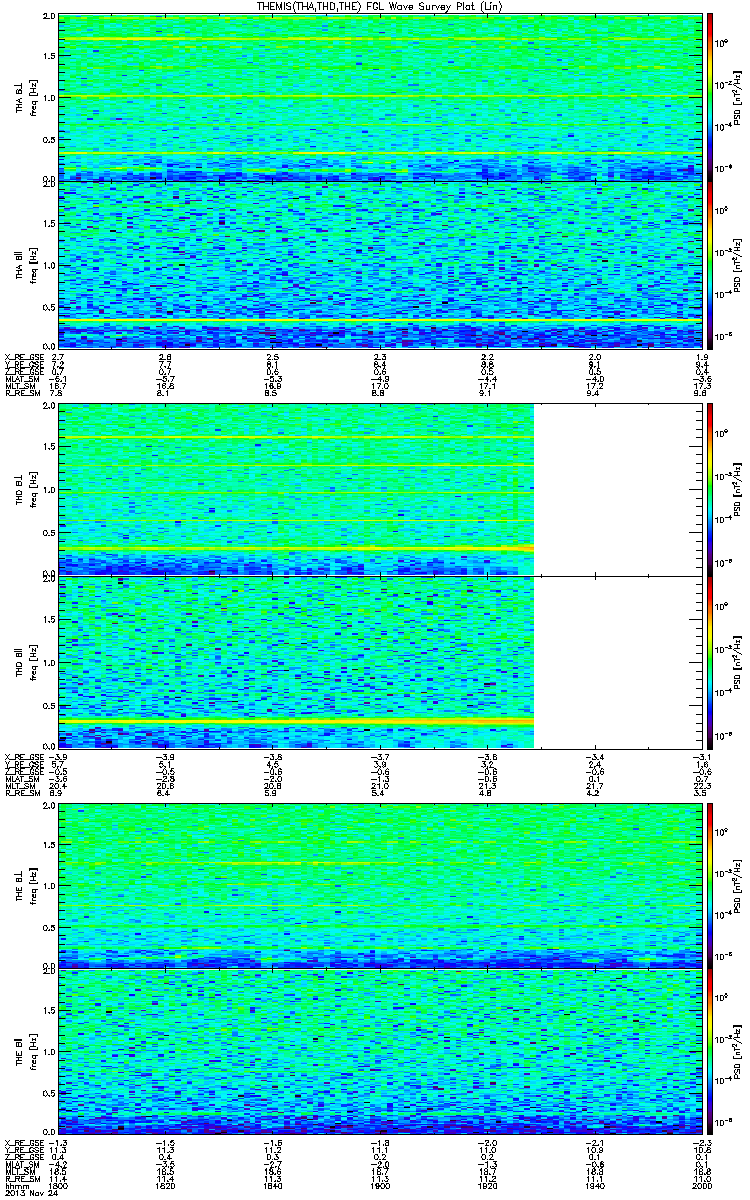750x1200 pixels.
Task: Click the 'THE BII freq [Hz]' axis label
Action: coord(26,1053)
